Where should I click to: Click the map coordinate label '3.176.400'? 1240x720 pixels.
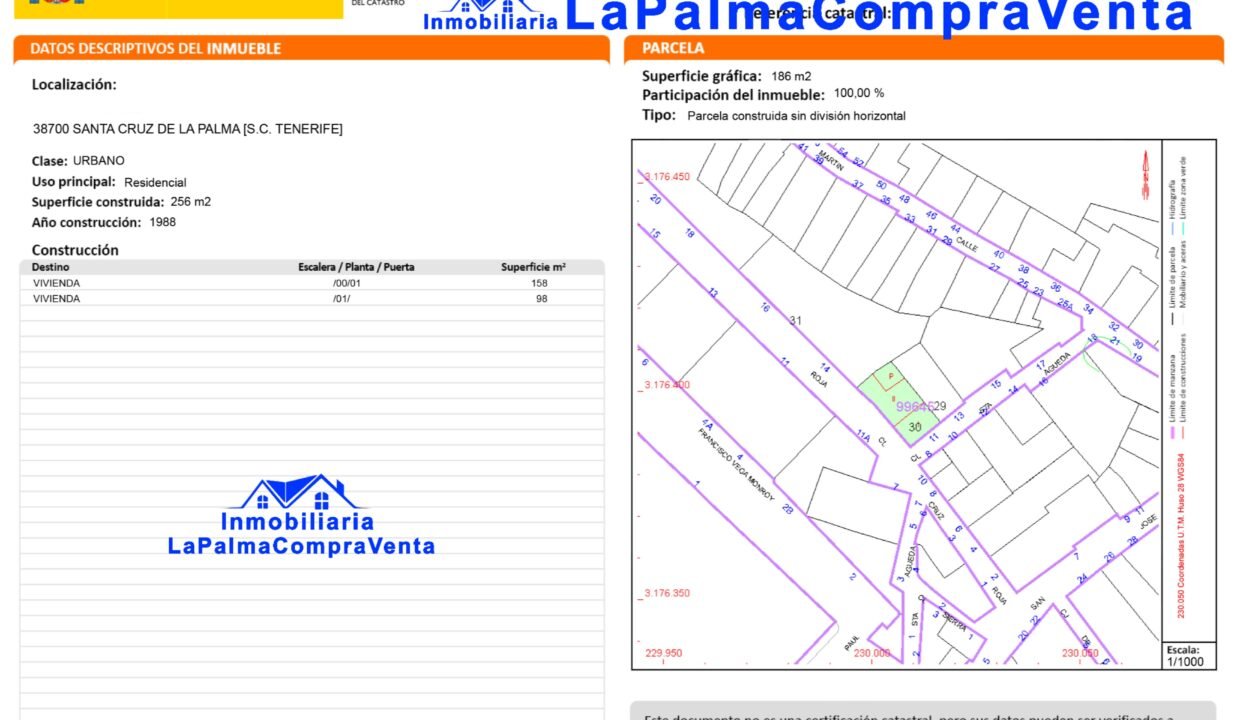[668, 385]
